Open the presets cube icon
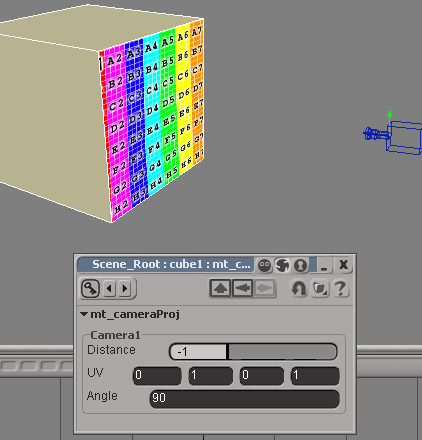The height and width of the screenshot is (440, 422). [320, 288]
